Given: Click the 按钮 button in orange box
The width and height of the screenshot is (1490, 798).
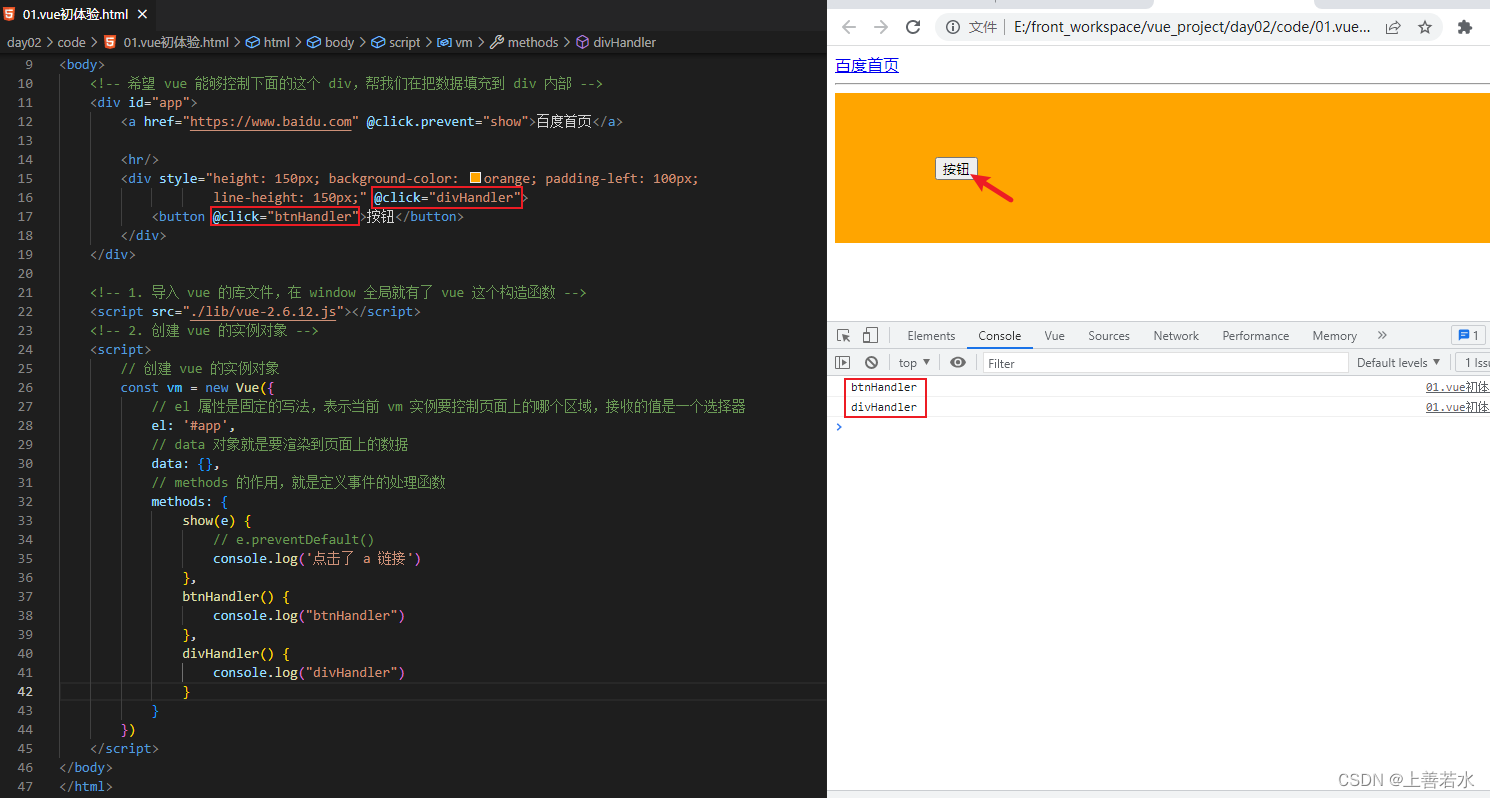Looking at the screenshot, I should 956,168.
